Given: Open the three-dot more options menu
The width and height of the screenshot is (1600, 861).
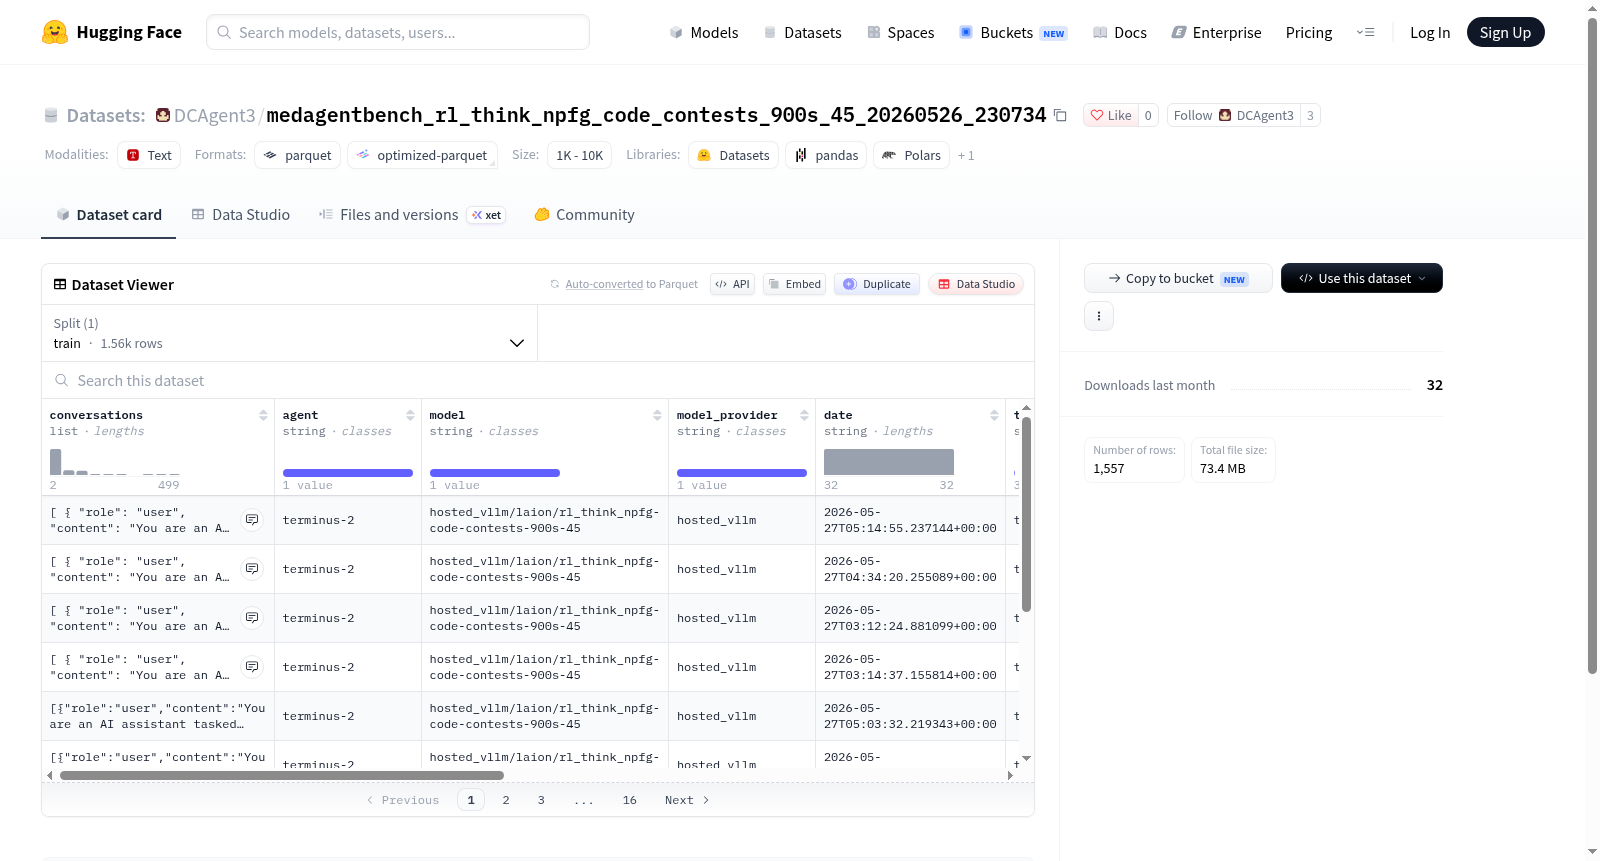Looking at the screenshot, I should (x=1099, y=316).
